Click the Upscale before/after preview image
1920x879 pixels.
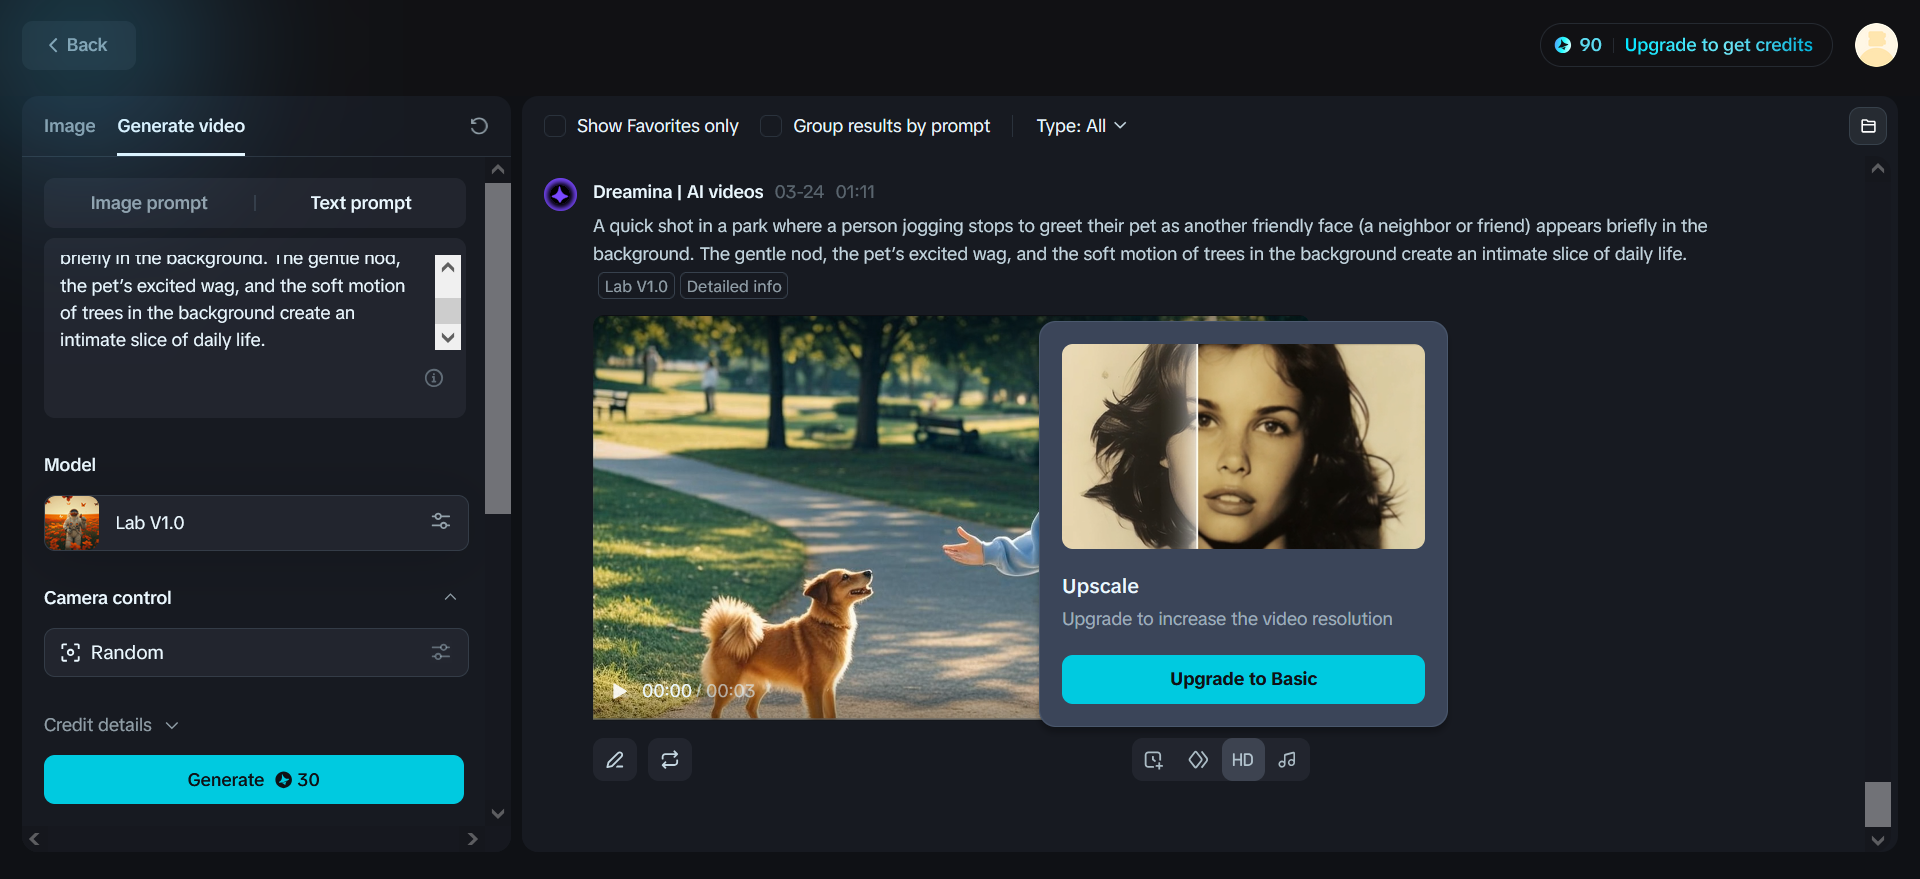(x=1243, y=446)
